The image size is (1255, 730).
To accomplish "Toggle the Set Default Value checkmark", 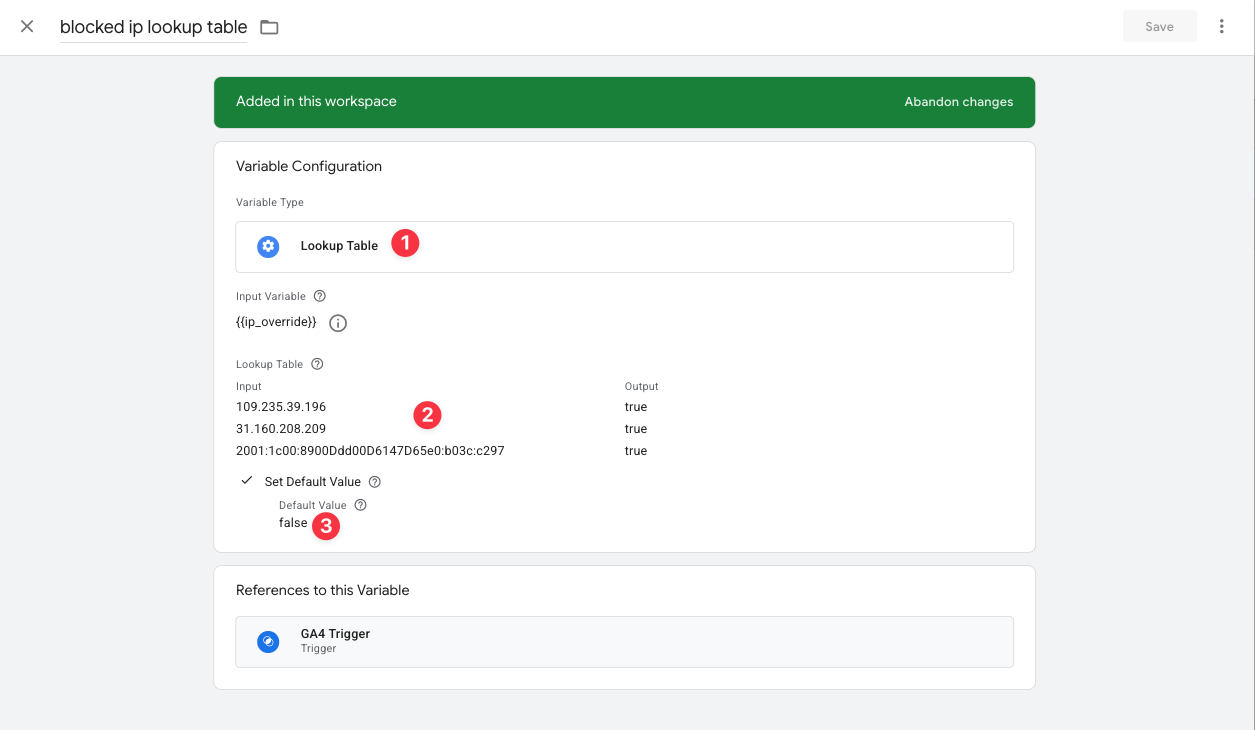I will pyautogui.click(x=247, y=481).
